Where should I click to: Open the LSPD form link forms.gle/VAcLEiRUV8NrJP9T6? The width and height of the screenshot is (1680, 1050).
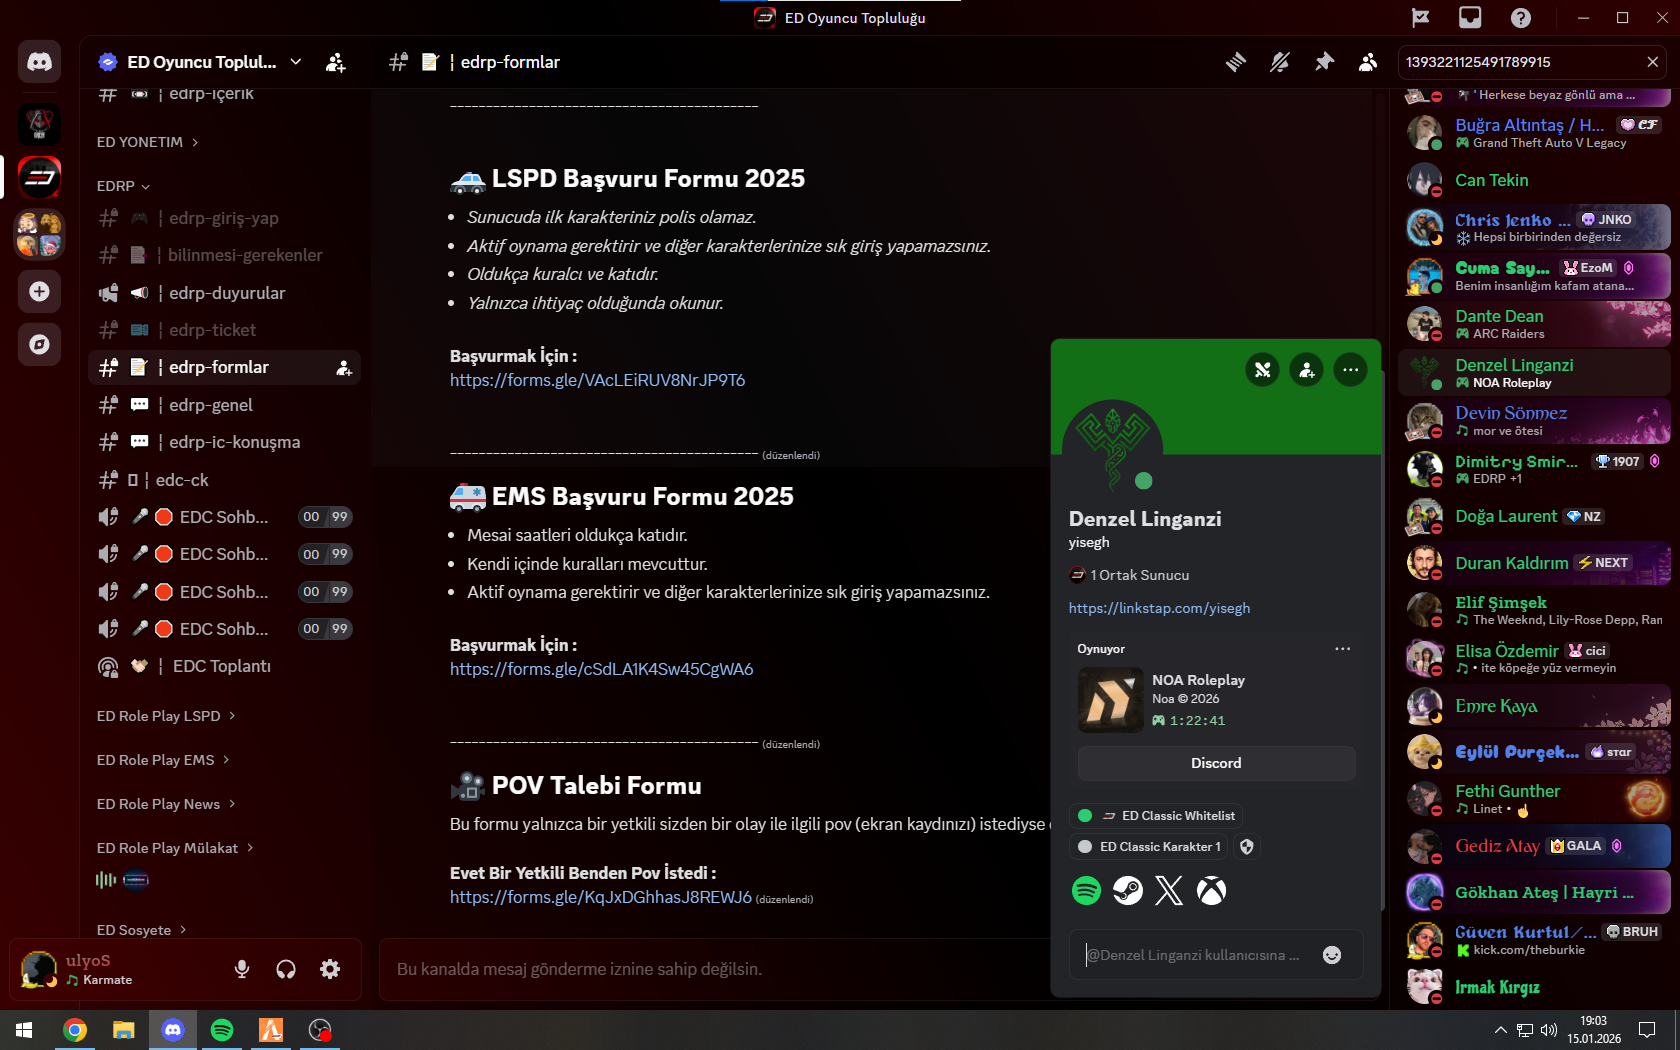tap(597, 380)
